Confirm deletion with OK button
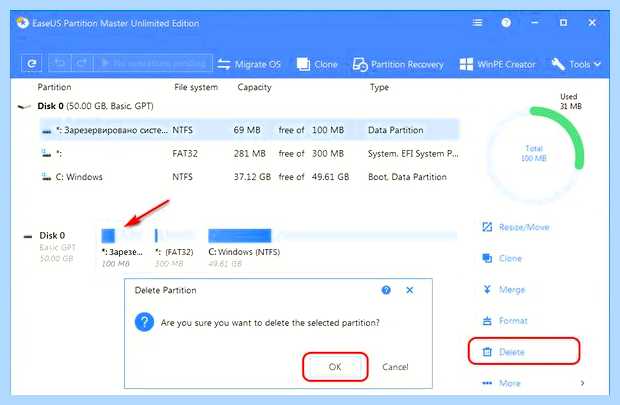The image size is (620, 405). tap(335, 367)
